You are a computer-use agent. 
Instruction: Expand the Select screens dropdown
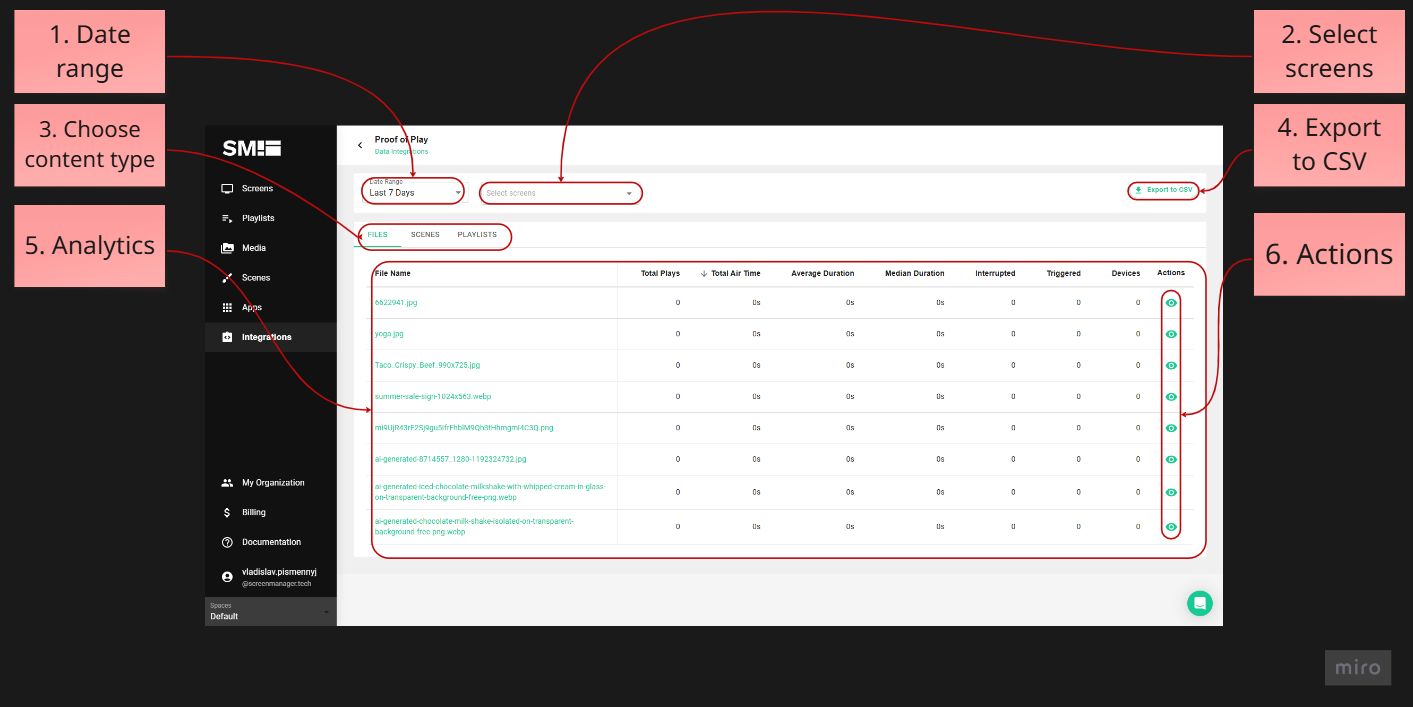[x=560, y=193]
